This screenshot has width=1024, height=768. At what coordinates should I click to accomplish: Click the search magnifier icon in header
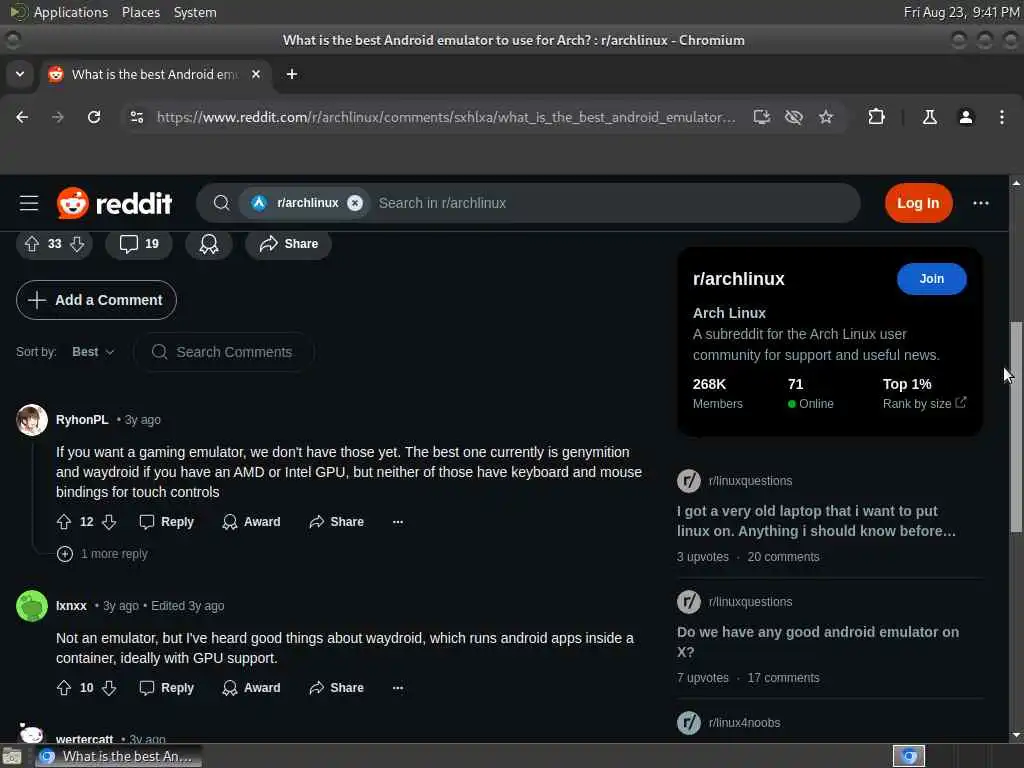[221, 203]
